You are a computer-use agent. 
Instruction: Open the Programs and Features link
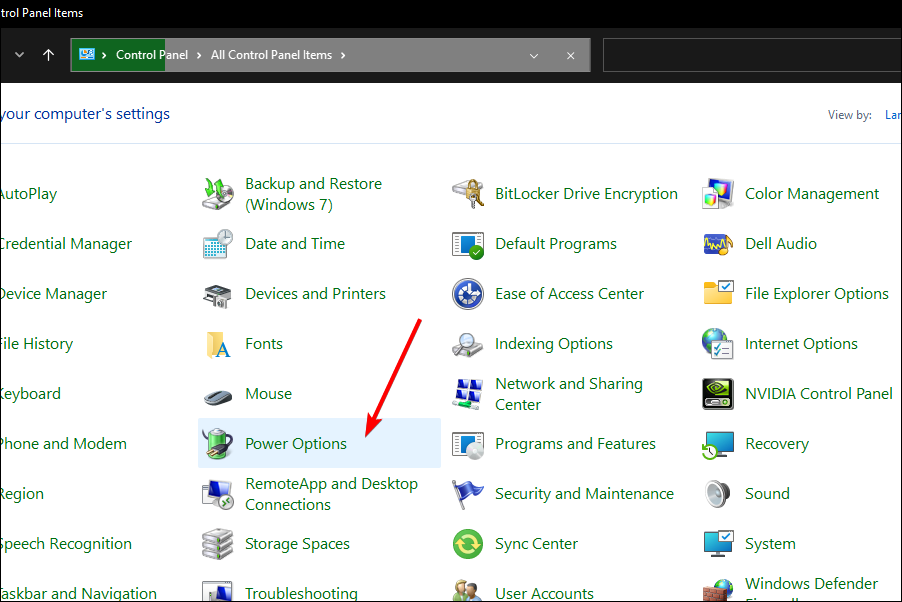[x=575, y=444]
